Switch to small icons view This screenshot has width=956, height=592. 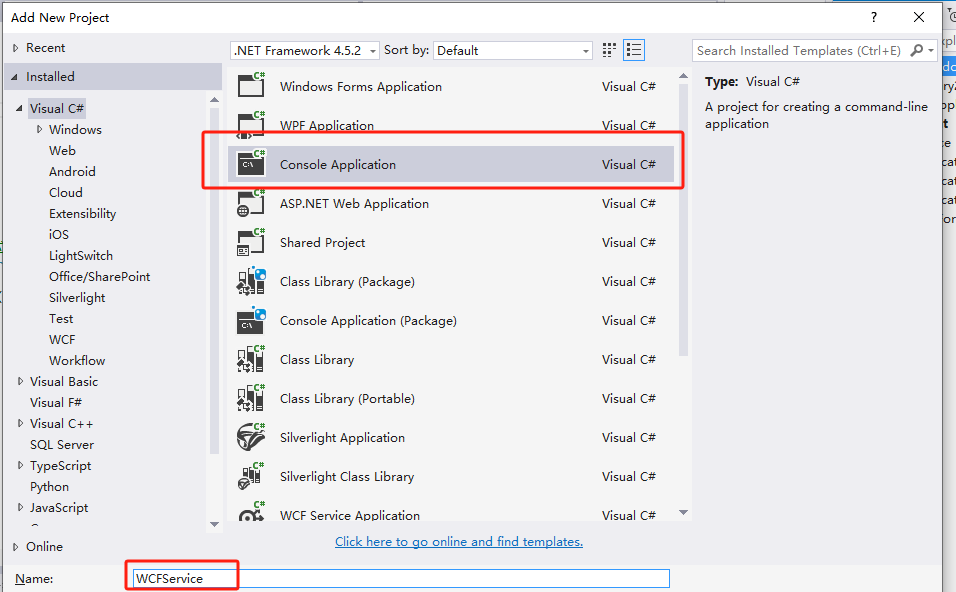(608, 50)
